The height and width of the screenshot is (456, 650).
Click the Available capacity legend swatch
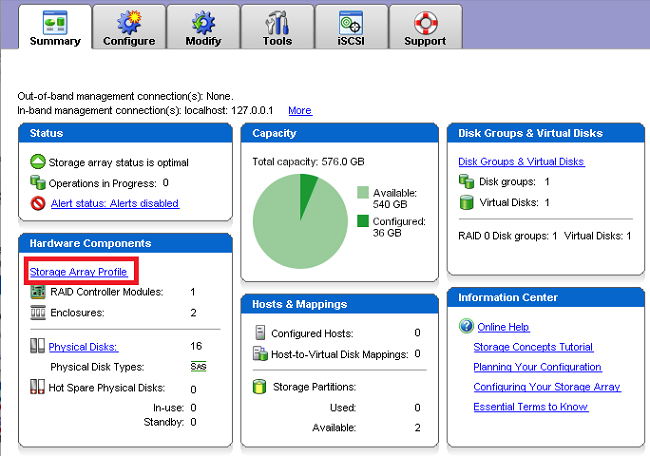(x=363, y=192)
